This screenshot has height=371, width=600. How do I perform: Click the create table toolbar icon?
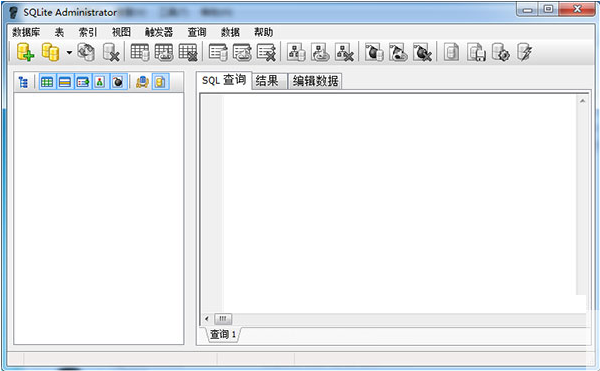click(x=140, y=52)
